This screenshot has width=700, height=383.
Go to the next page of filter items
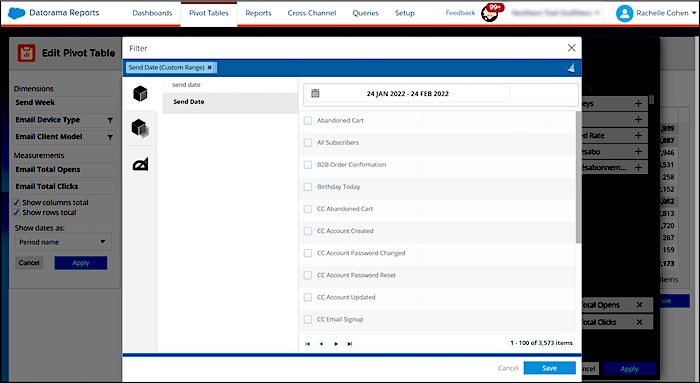tap(336, 344)
